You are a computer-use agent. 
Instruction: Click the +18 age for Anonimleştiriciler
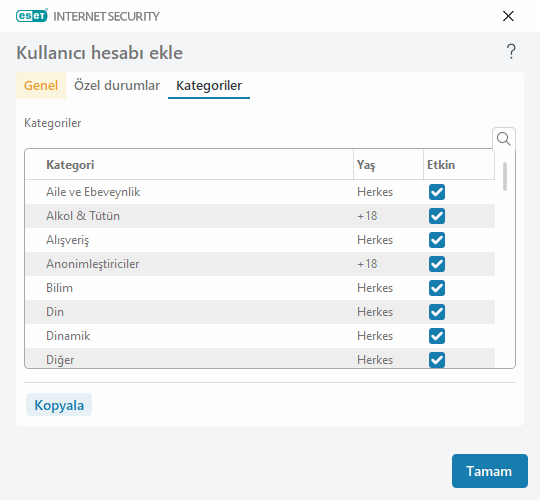367,264
